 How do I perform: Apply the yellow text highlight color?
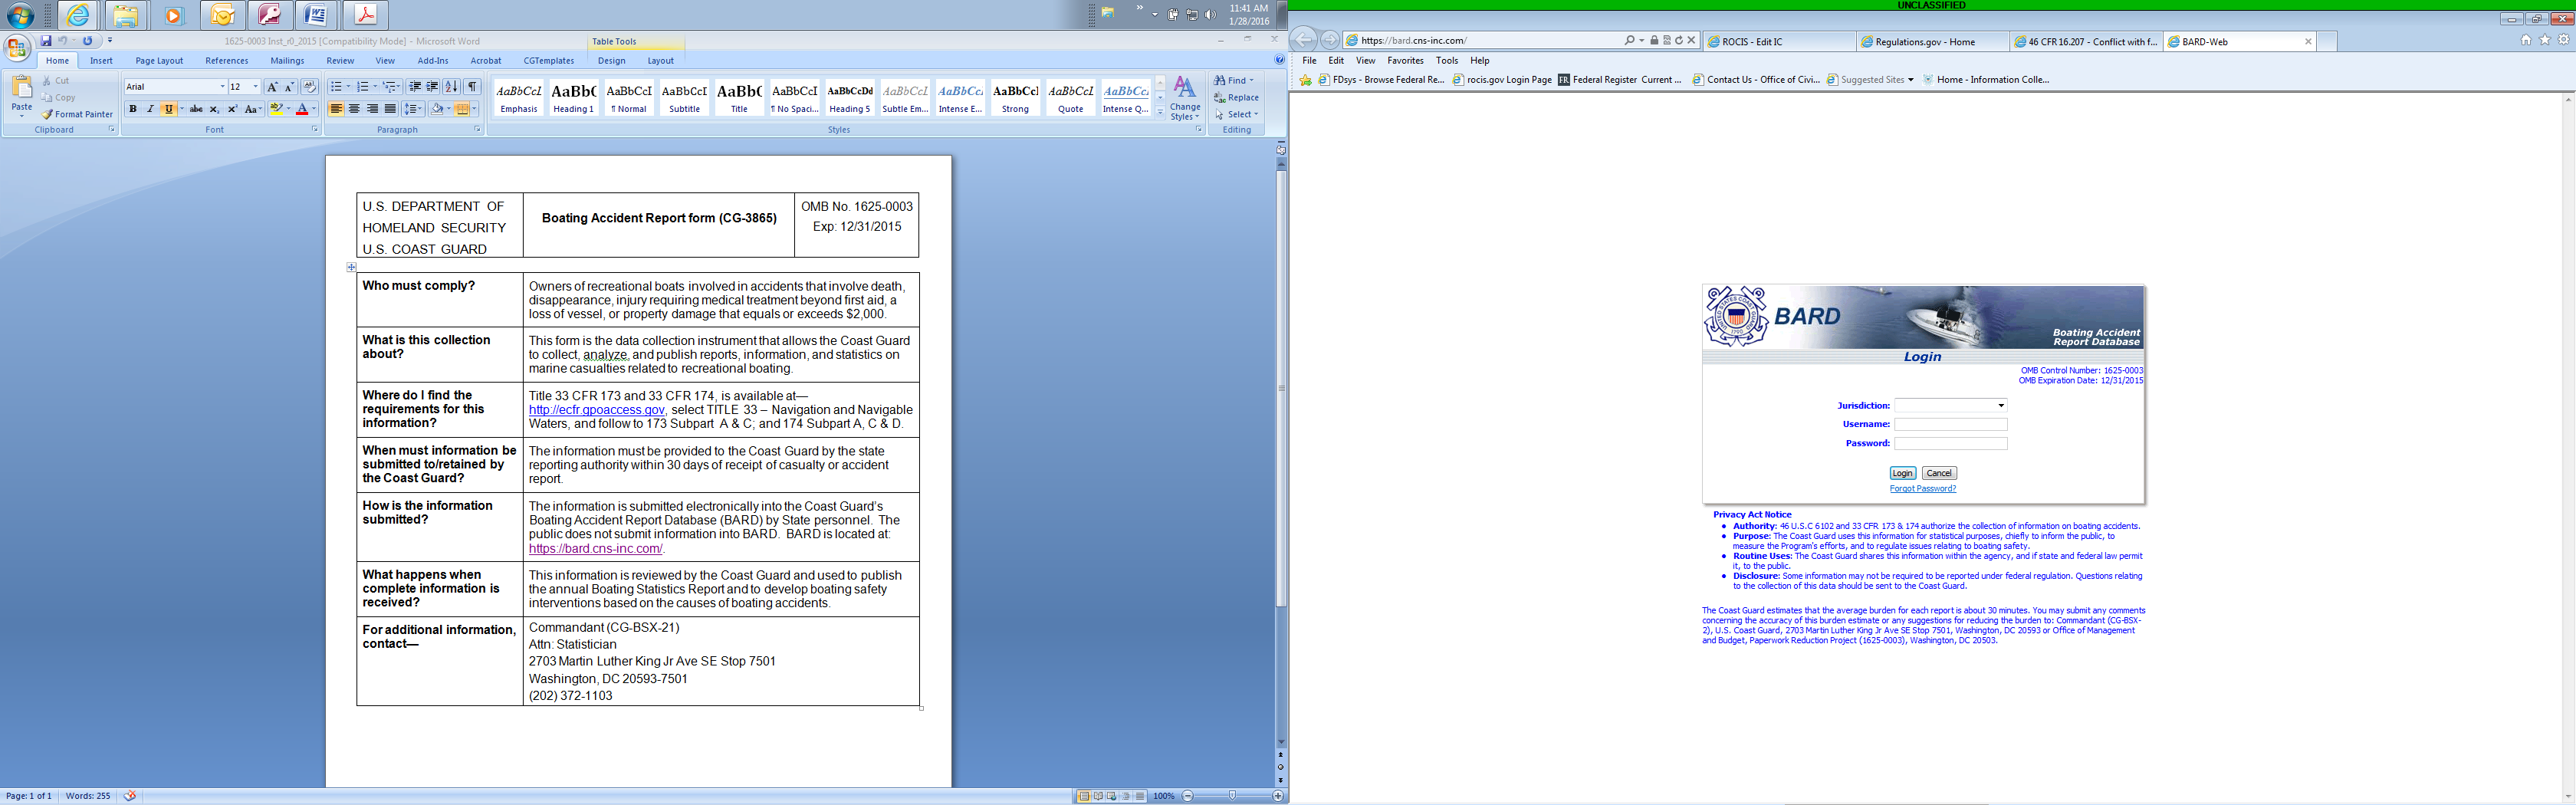tap(275, 109)
